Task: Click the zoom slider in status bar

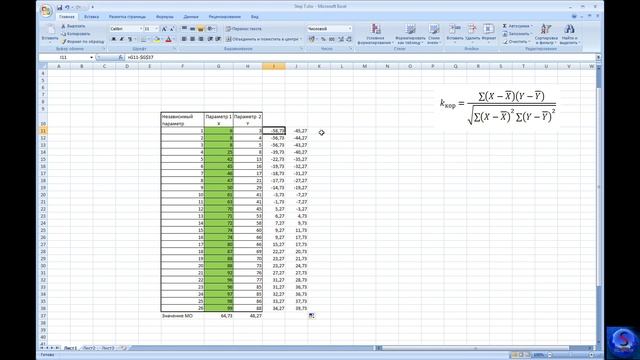Action: click(571, 355)
